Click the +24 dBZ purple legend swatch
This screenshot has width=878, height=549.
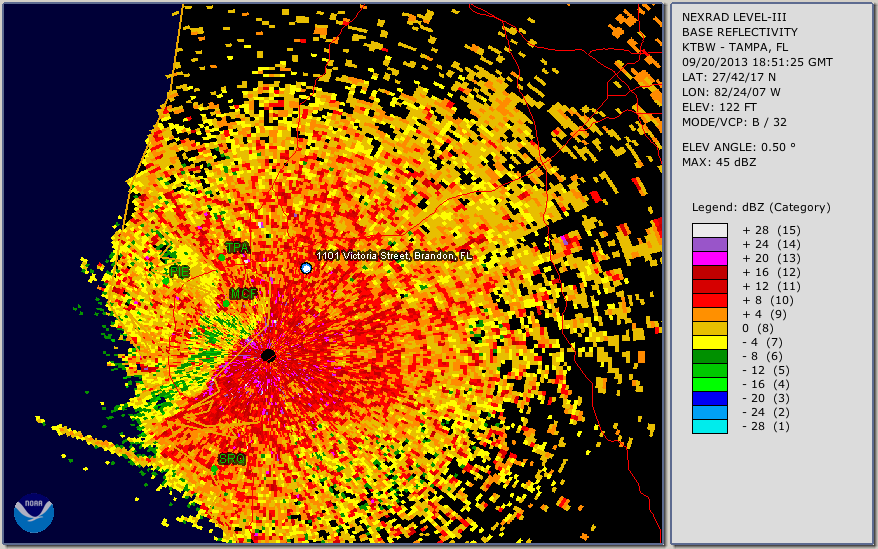(709, 244)
